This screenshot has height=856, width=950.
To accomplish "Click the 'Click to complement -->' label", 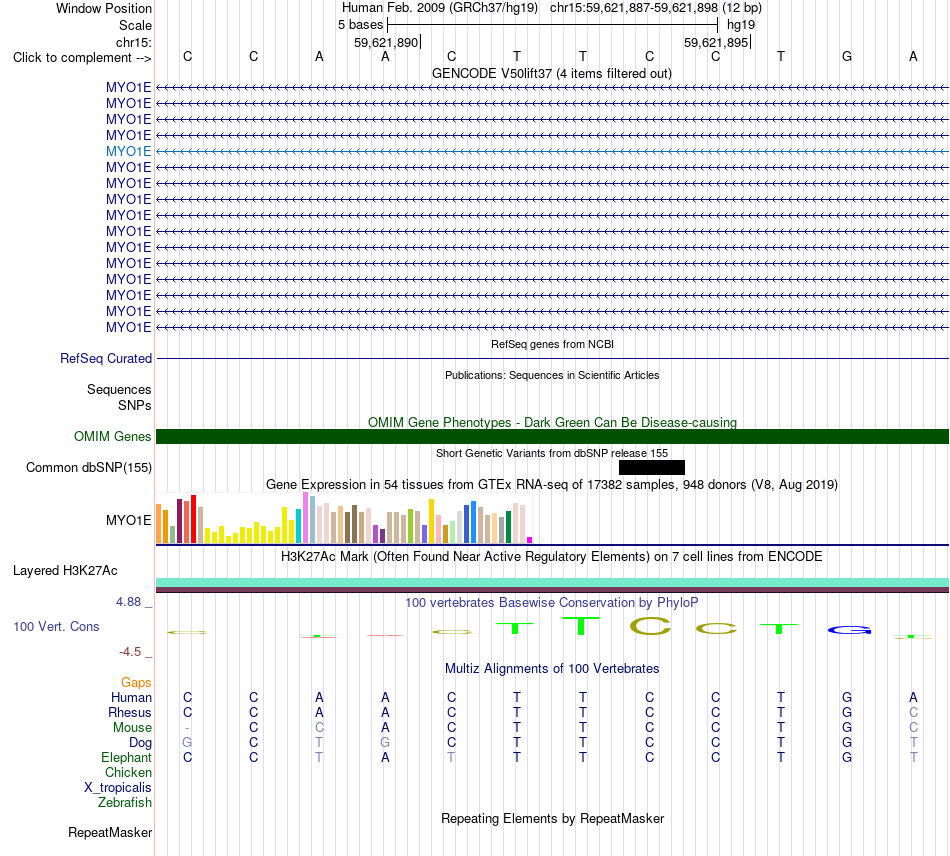I will 82,58.
